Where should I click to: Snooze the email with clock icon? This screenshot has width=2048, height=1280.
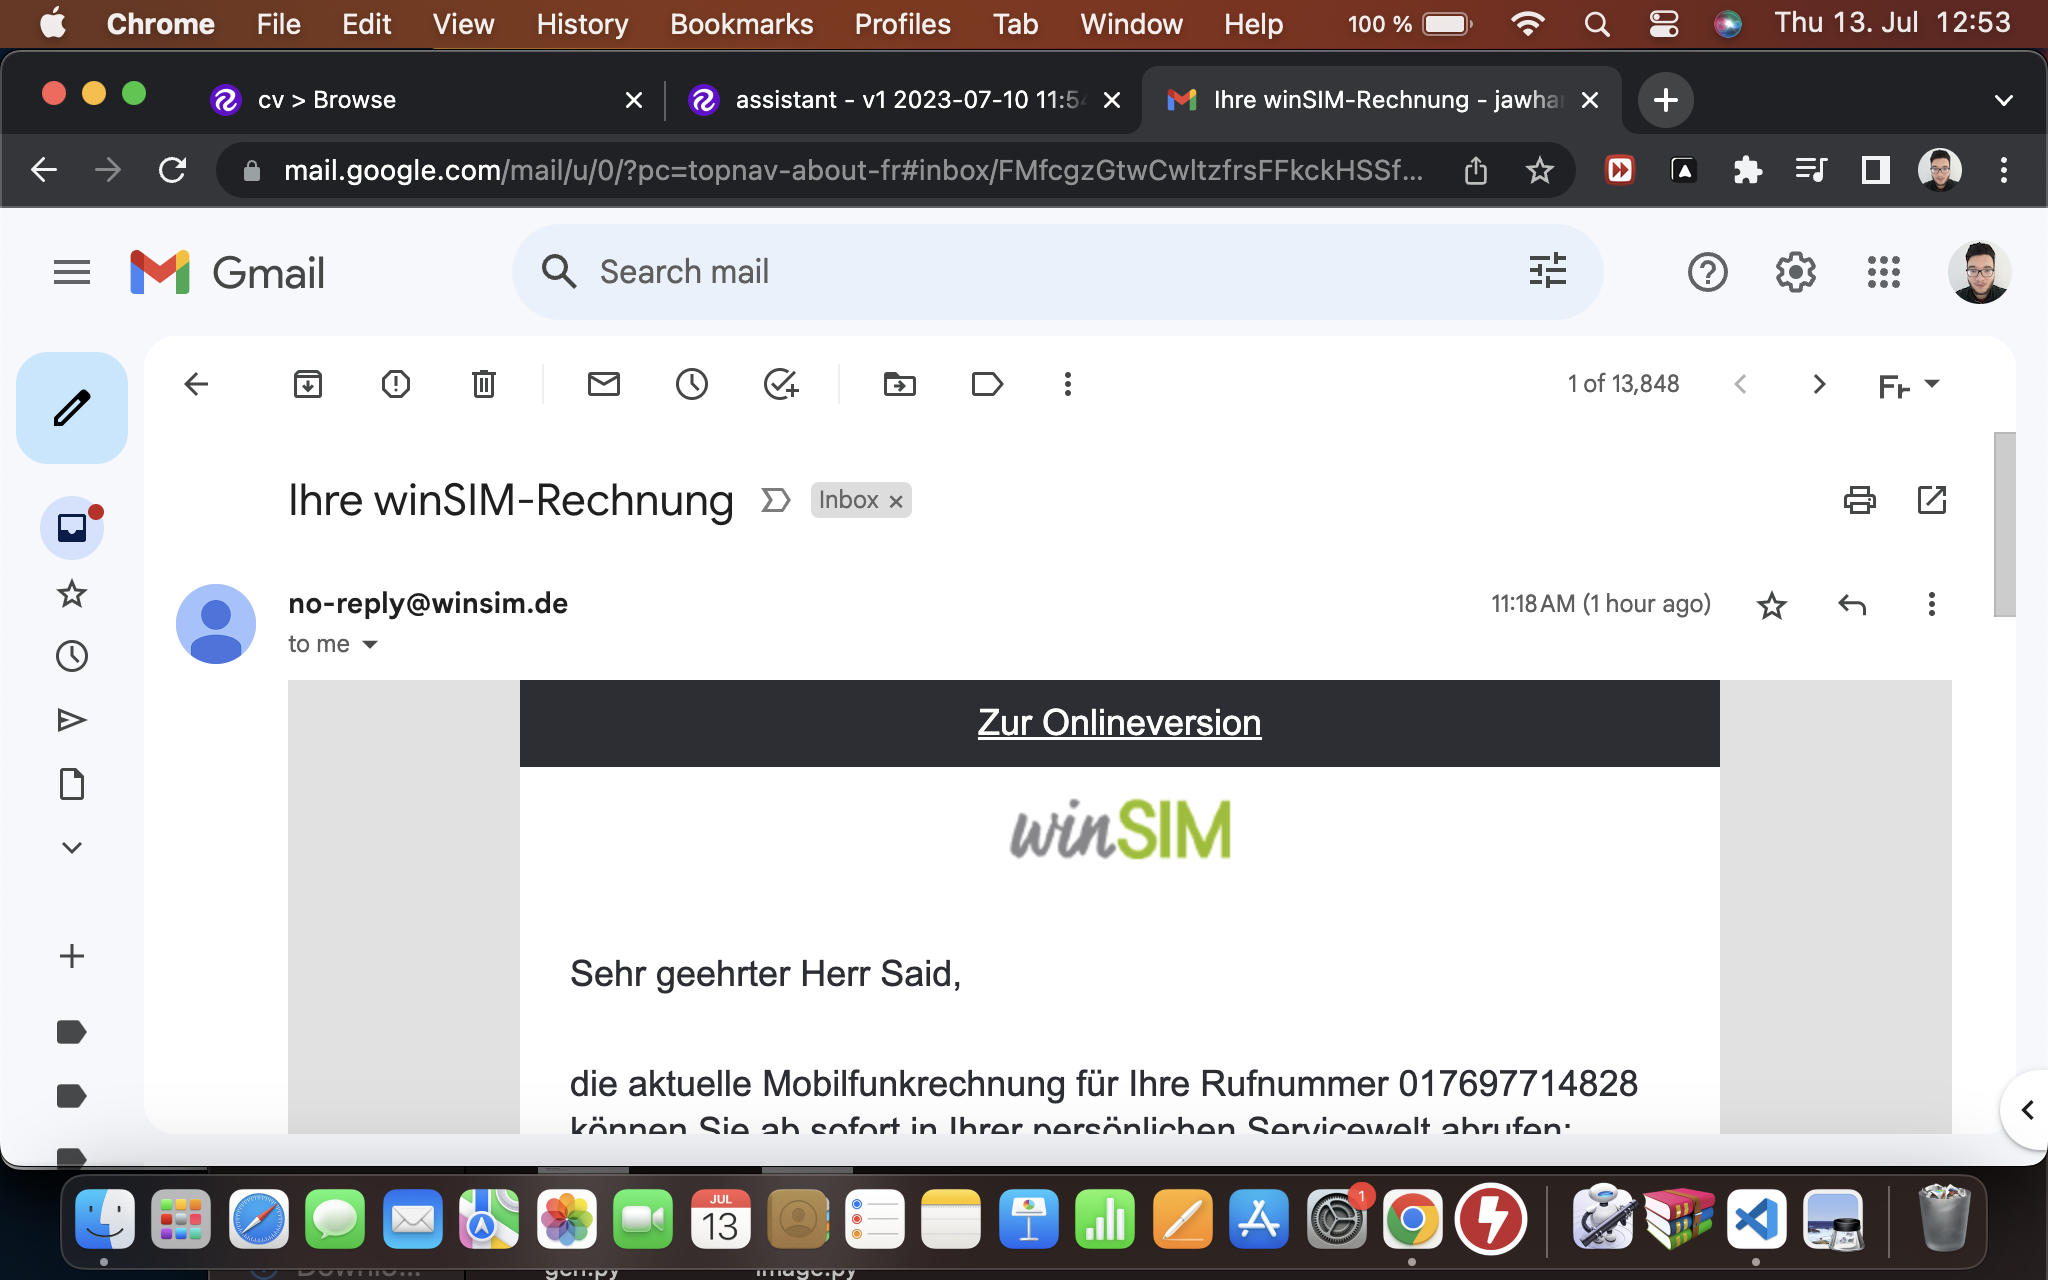tap(691, 384)
